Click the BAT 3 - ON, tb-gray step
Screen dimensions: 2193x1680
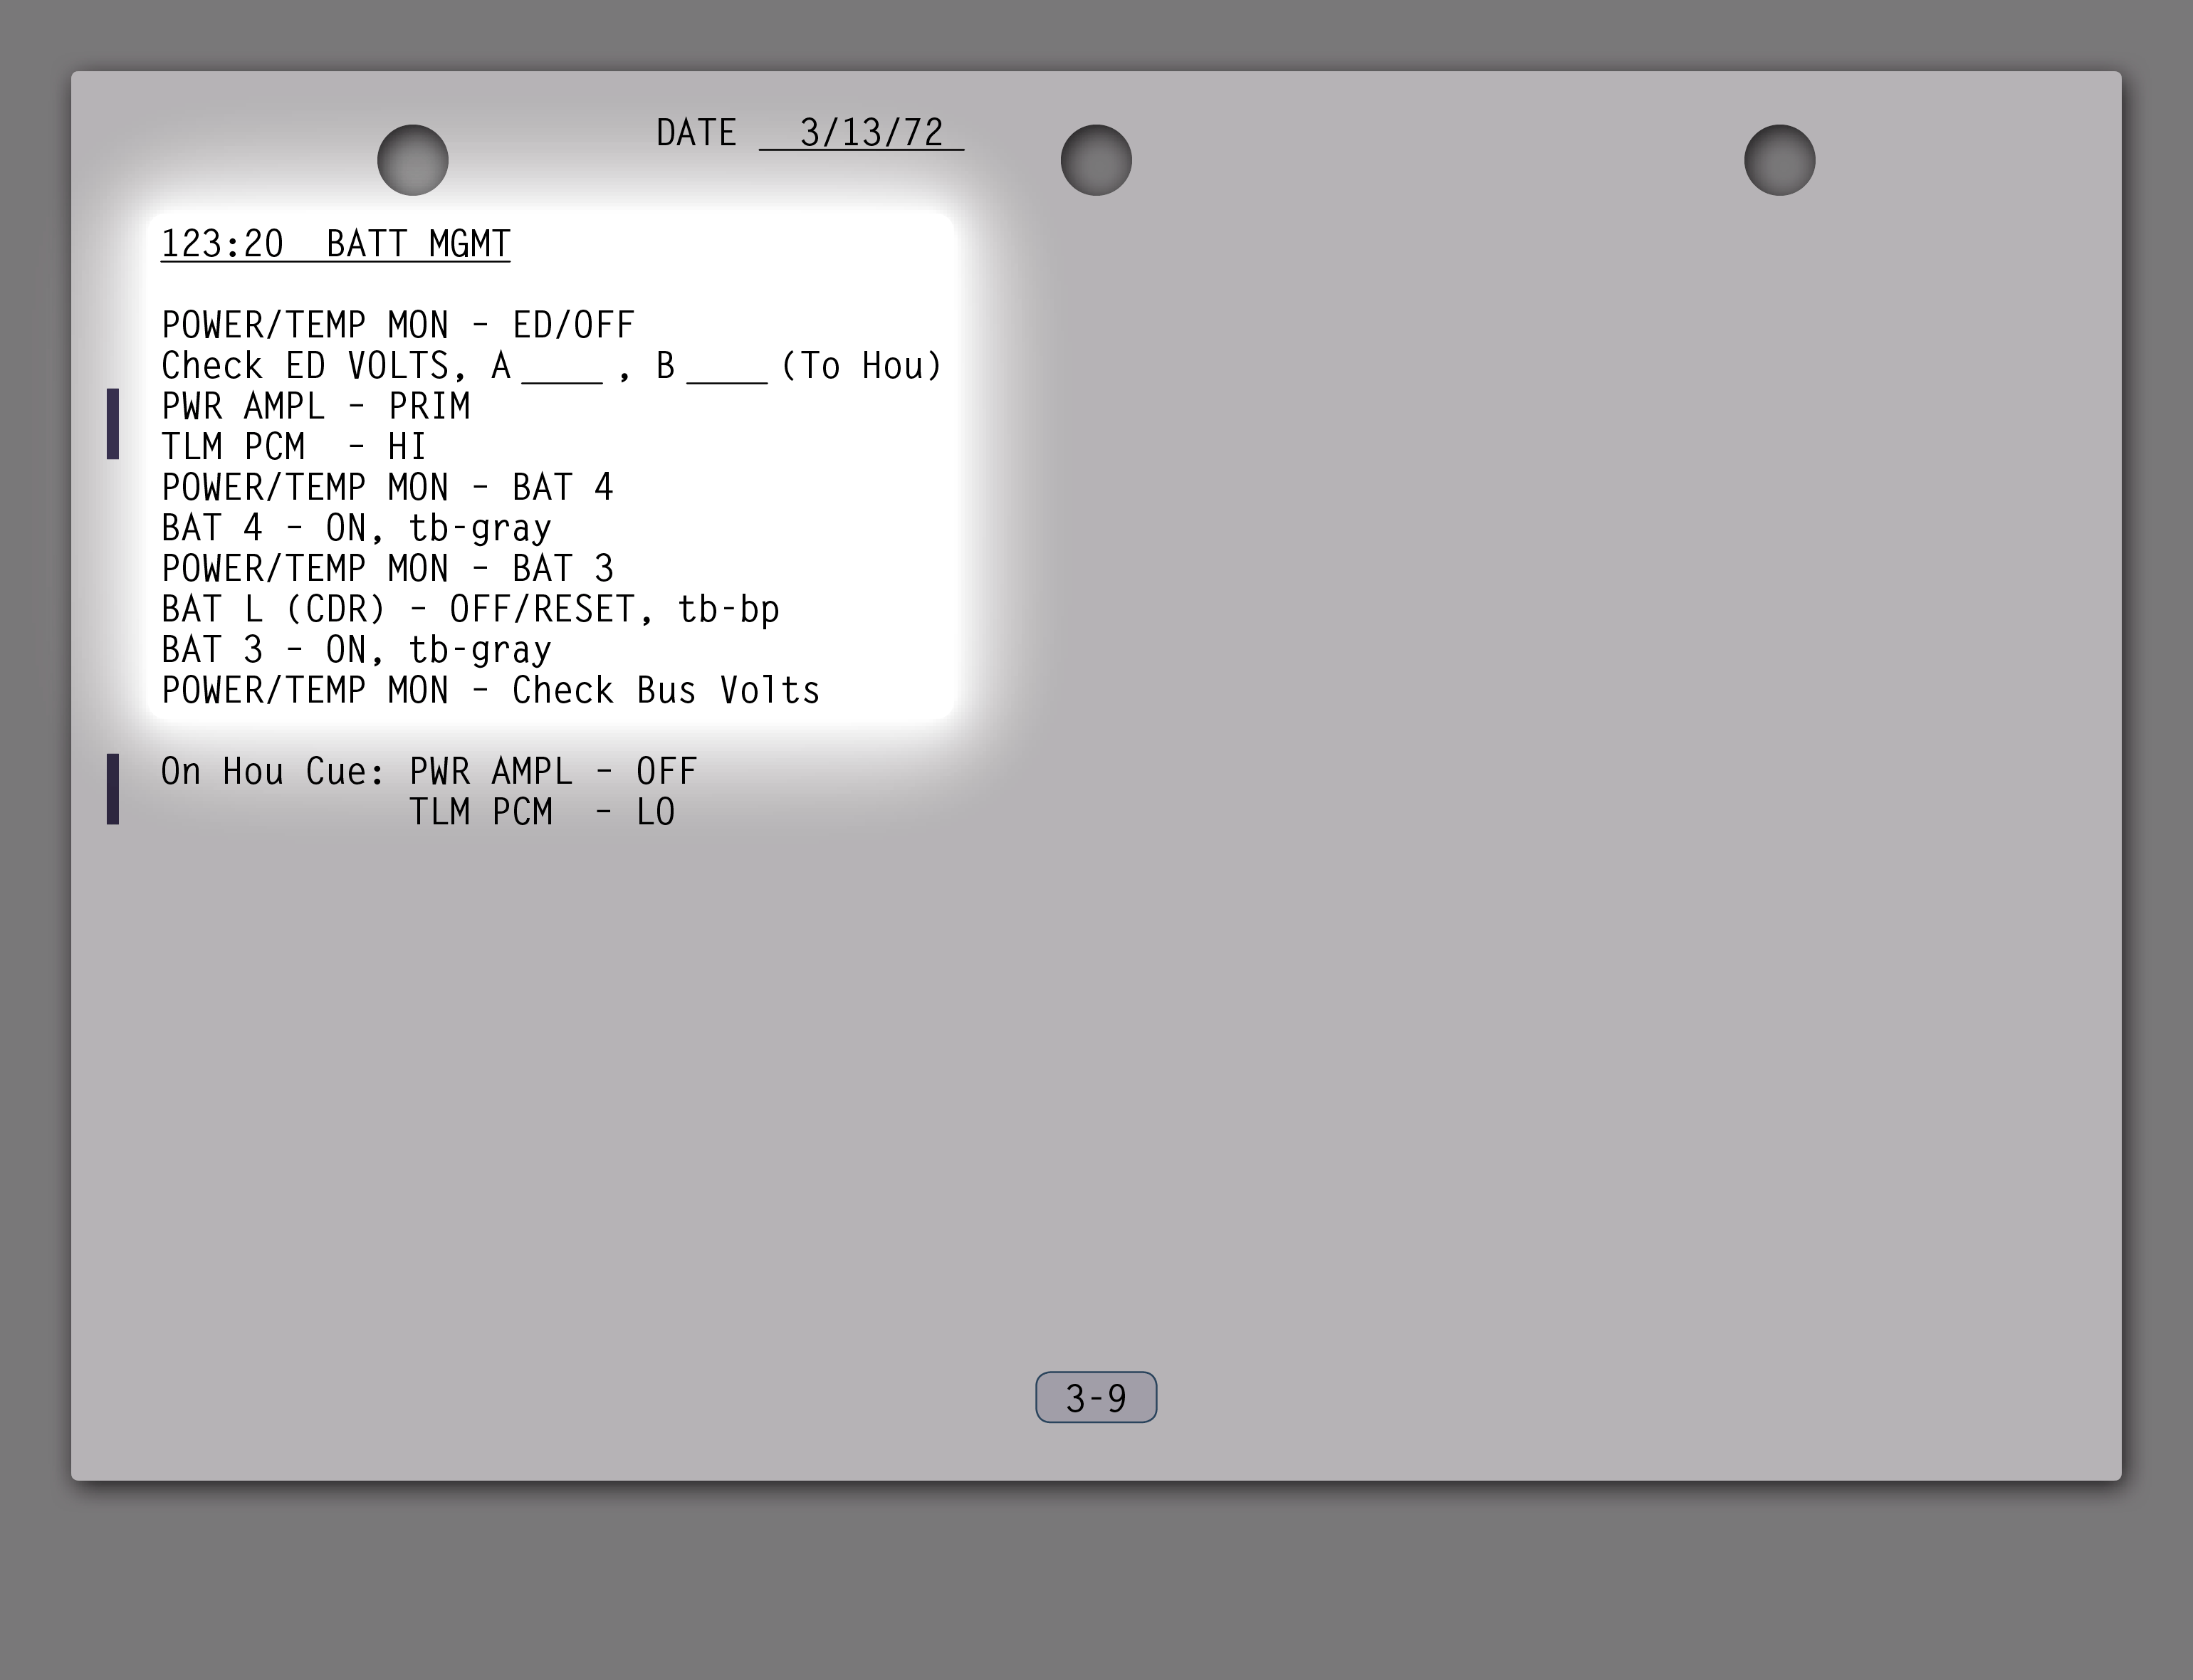tap(356, 650)
